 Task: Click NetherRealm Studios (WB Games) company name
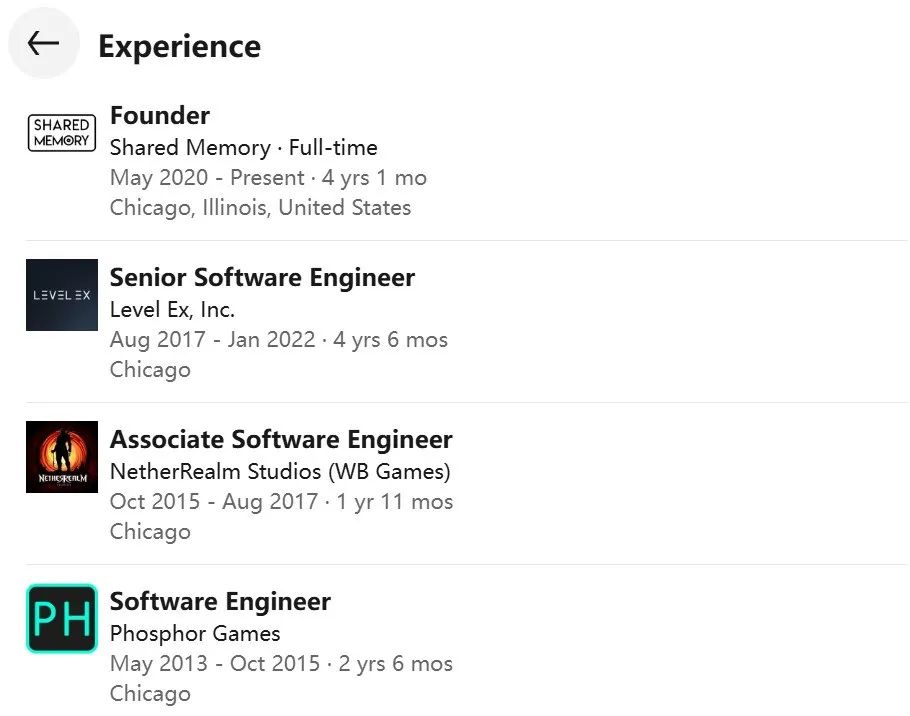click(x=280, y=472)
